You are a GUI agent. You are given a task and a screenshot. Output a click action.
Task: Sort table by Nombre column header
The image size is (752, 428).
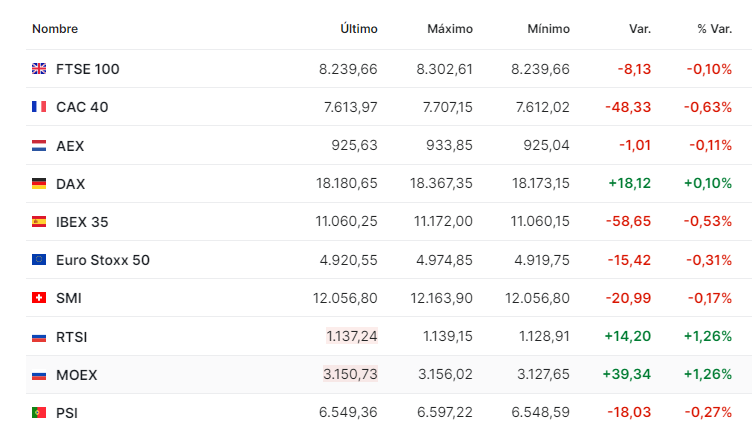[x=55, y=29]
